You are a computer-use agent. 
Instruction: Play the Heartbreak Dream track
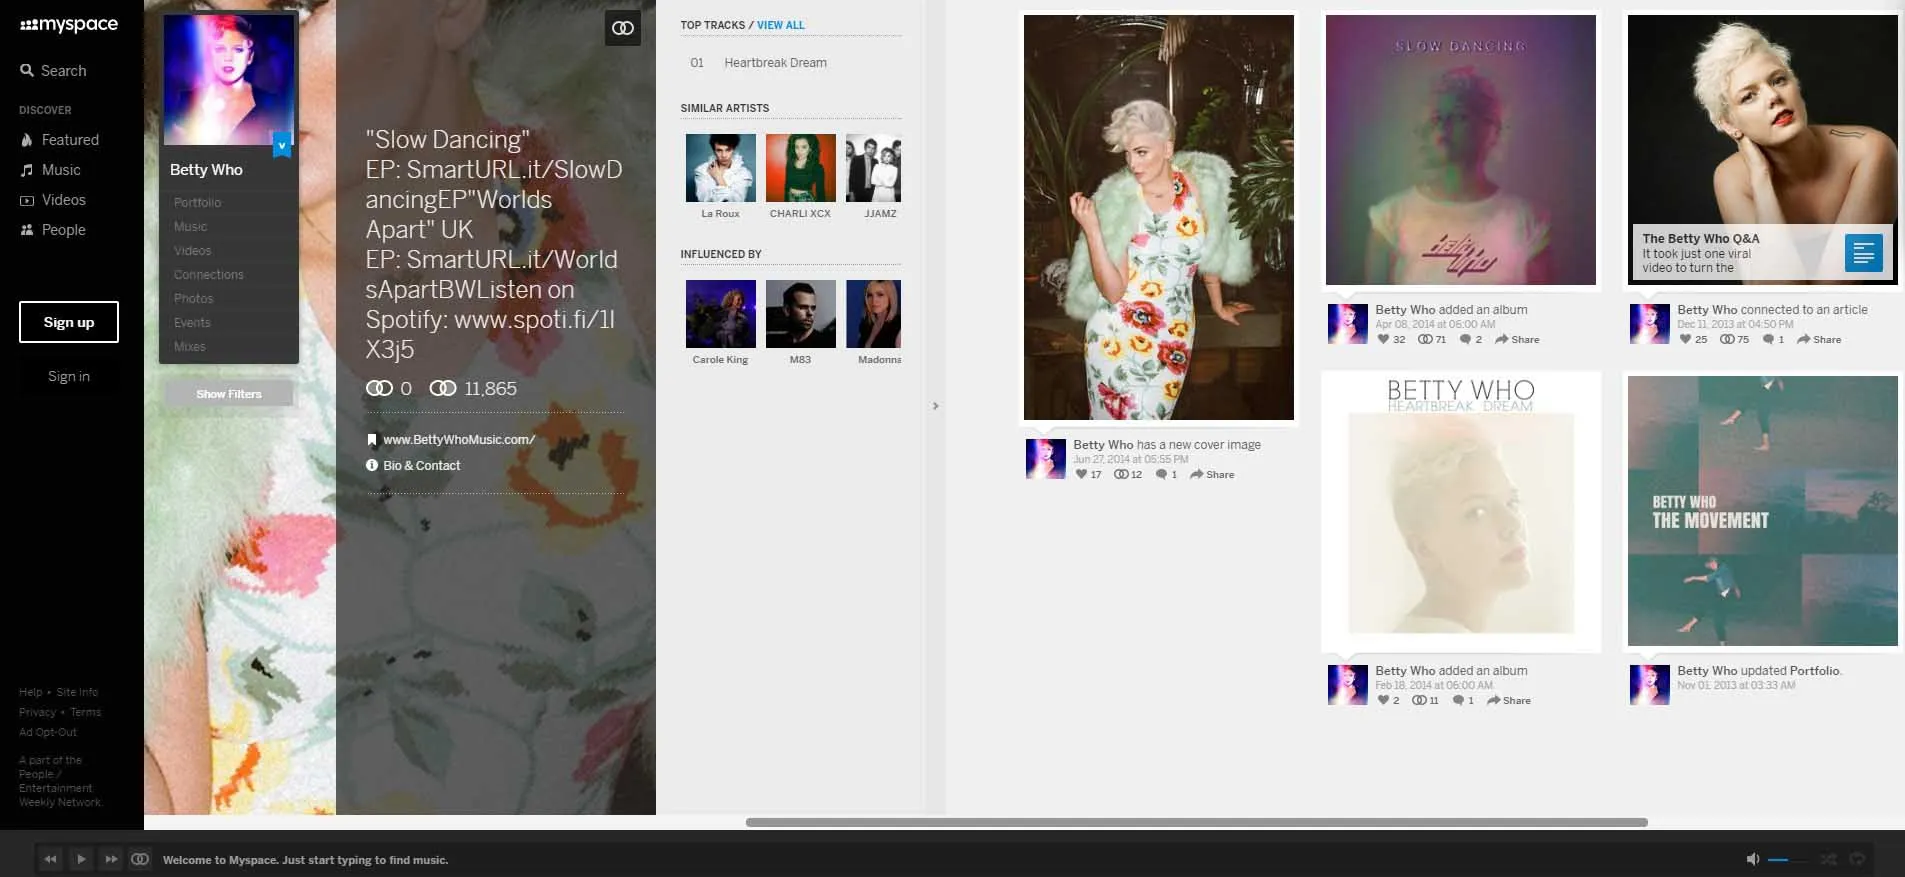pyautogui.click(x=775, y=63)
